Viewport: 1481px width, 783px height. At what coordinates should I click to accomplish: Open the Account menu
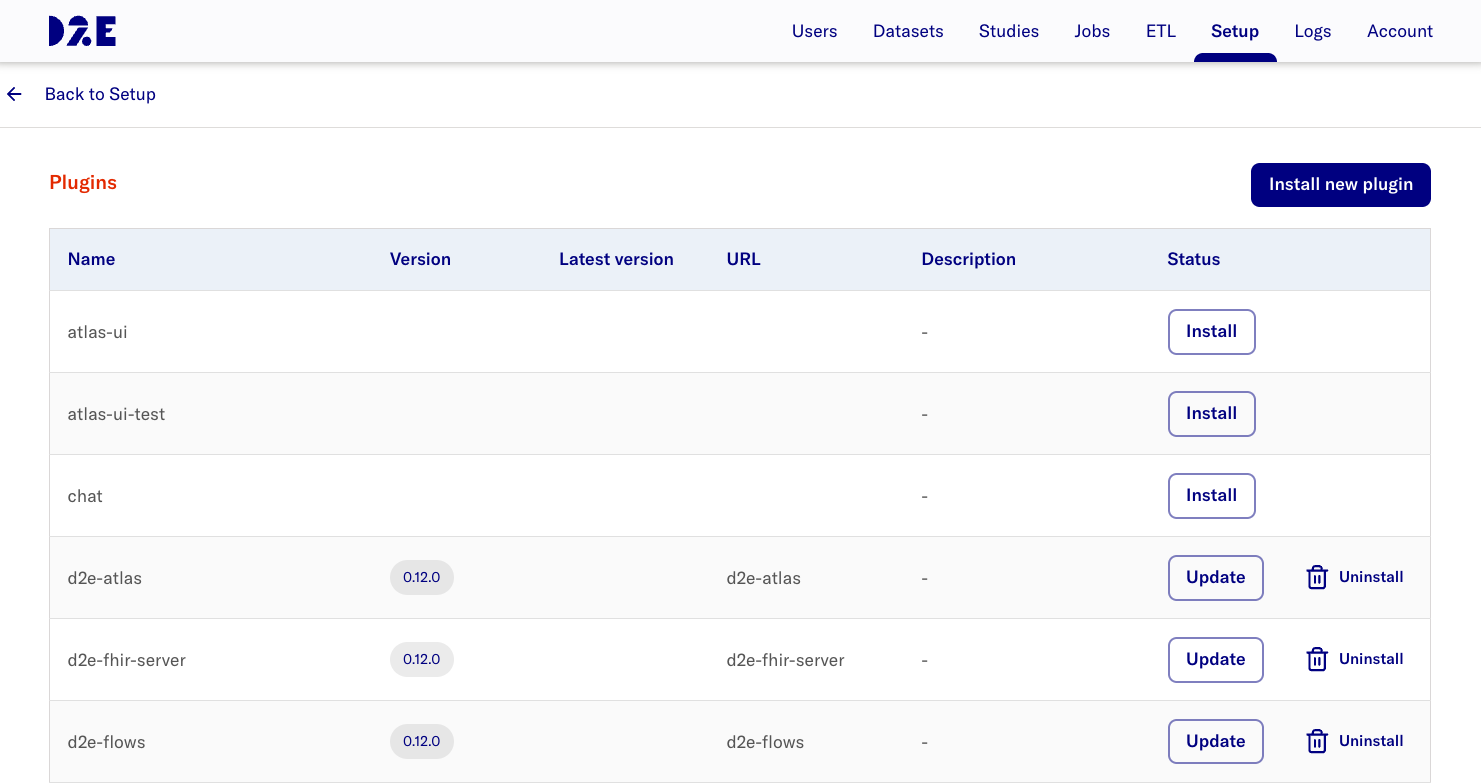coord(1399,31)
